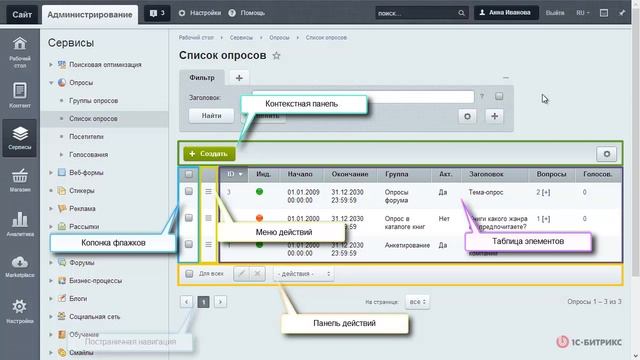
Task: Click the help question mark near Заголовок
Action: 482,97
